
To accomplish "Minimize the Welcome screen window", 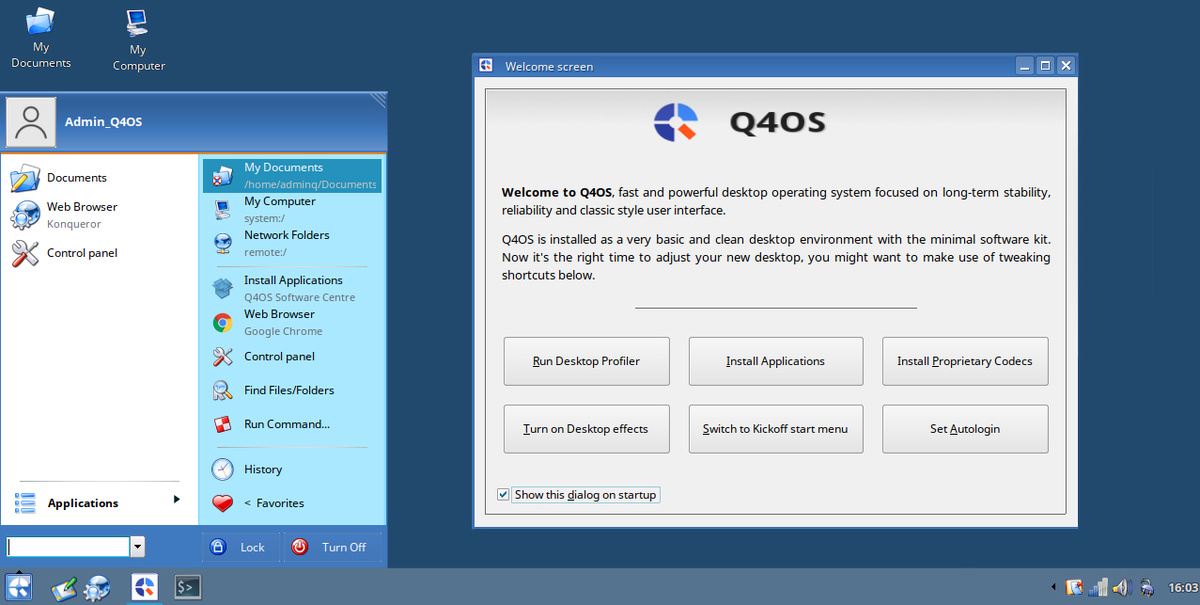I will (1025, 66).
